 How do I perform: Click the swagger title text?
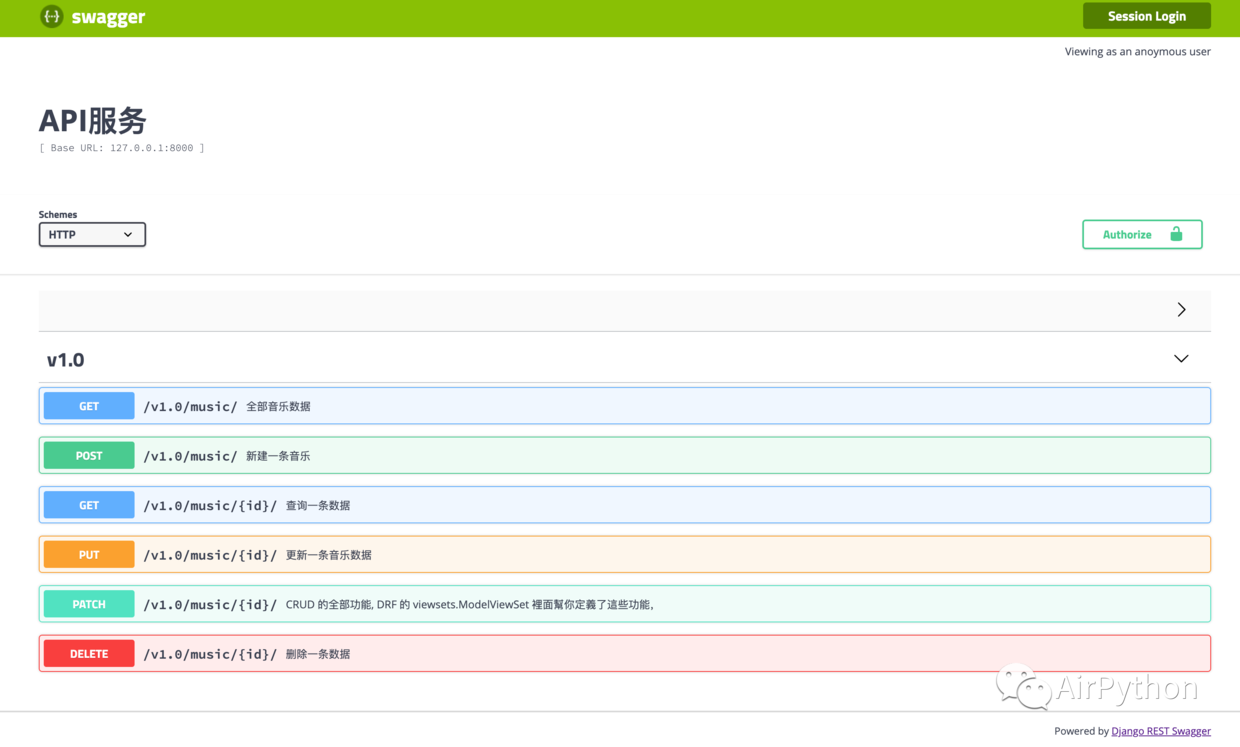(108, 17)
